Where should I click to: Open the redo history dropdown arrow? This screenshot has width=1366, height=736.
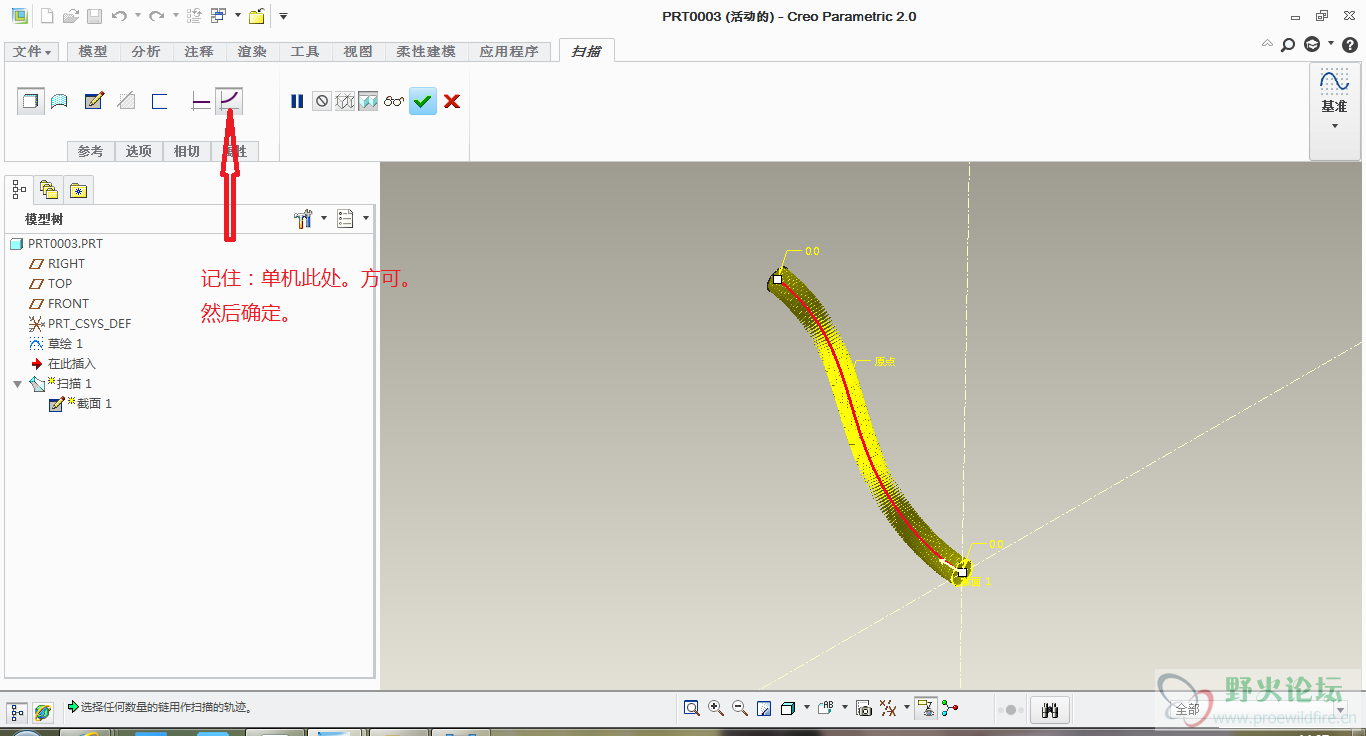point(174,16)
